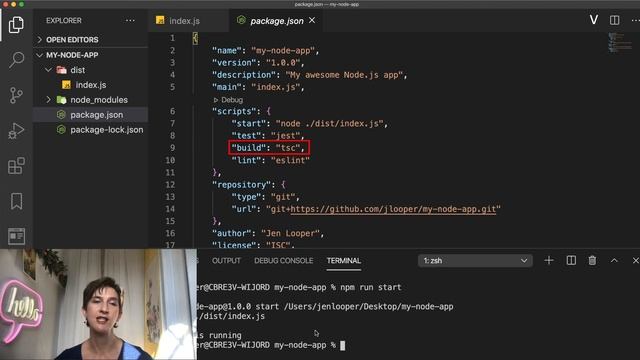
Task: Switch to the DEBUG CONSOLE tab
Action: [x=284, y=260]
